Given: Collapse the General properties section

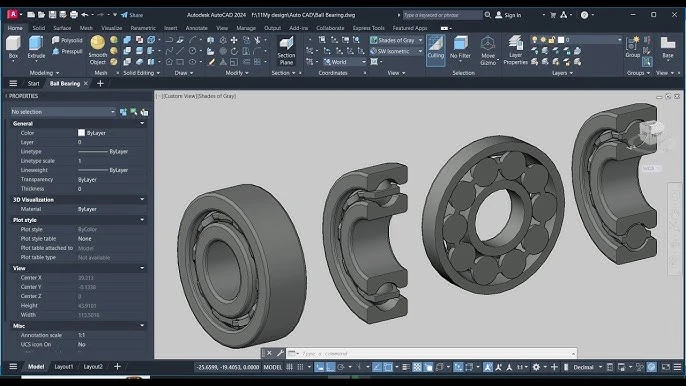Looking at the screenshot, I should [142, 123].
